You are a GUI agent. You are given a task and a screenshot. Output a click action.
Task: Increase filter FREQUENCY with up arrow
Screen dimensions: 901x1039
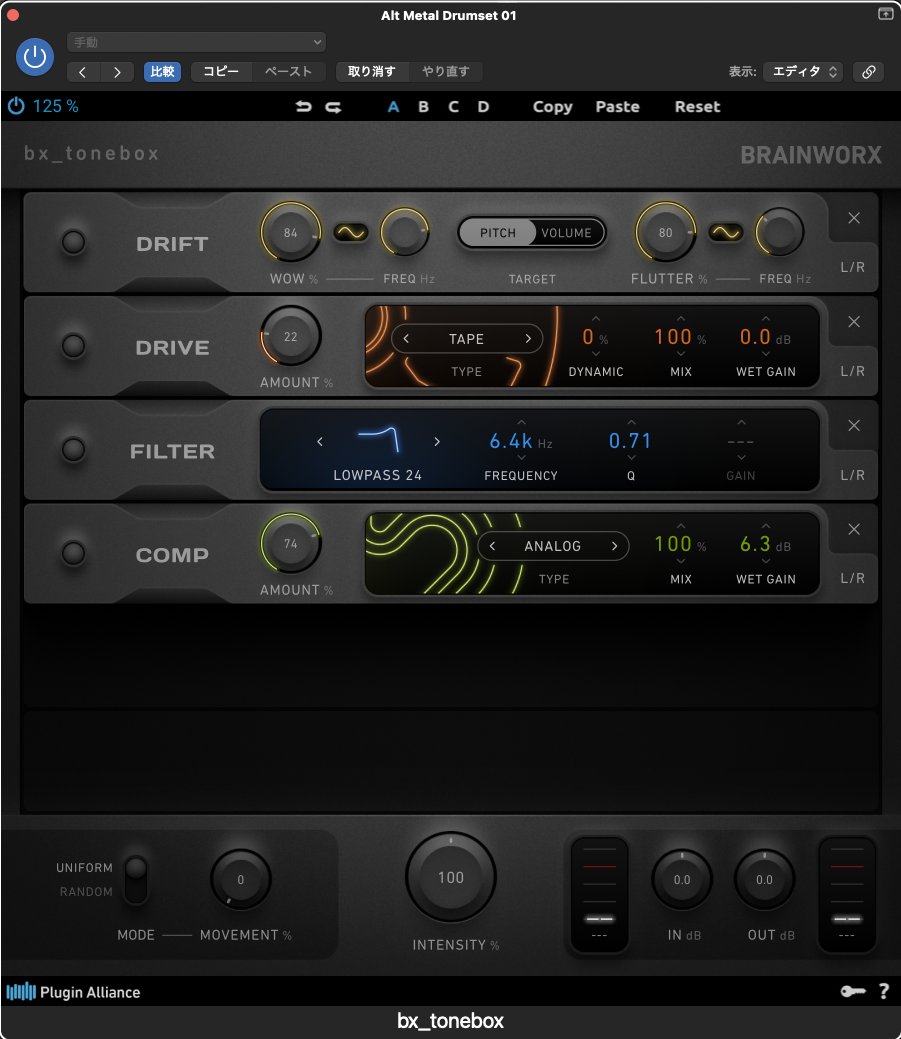coord(521,422)
